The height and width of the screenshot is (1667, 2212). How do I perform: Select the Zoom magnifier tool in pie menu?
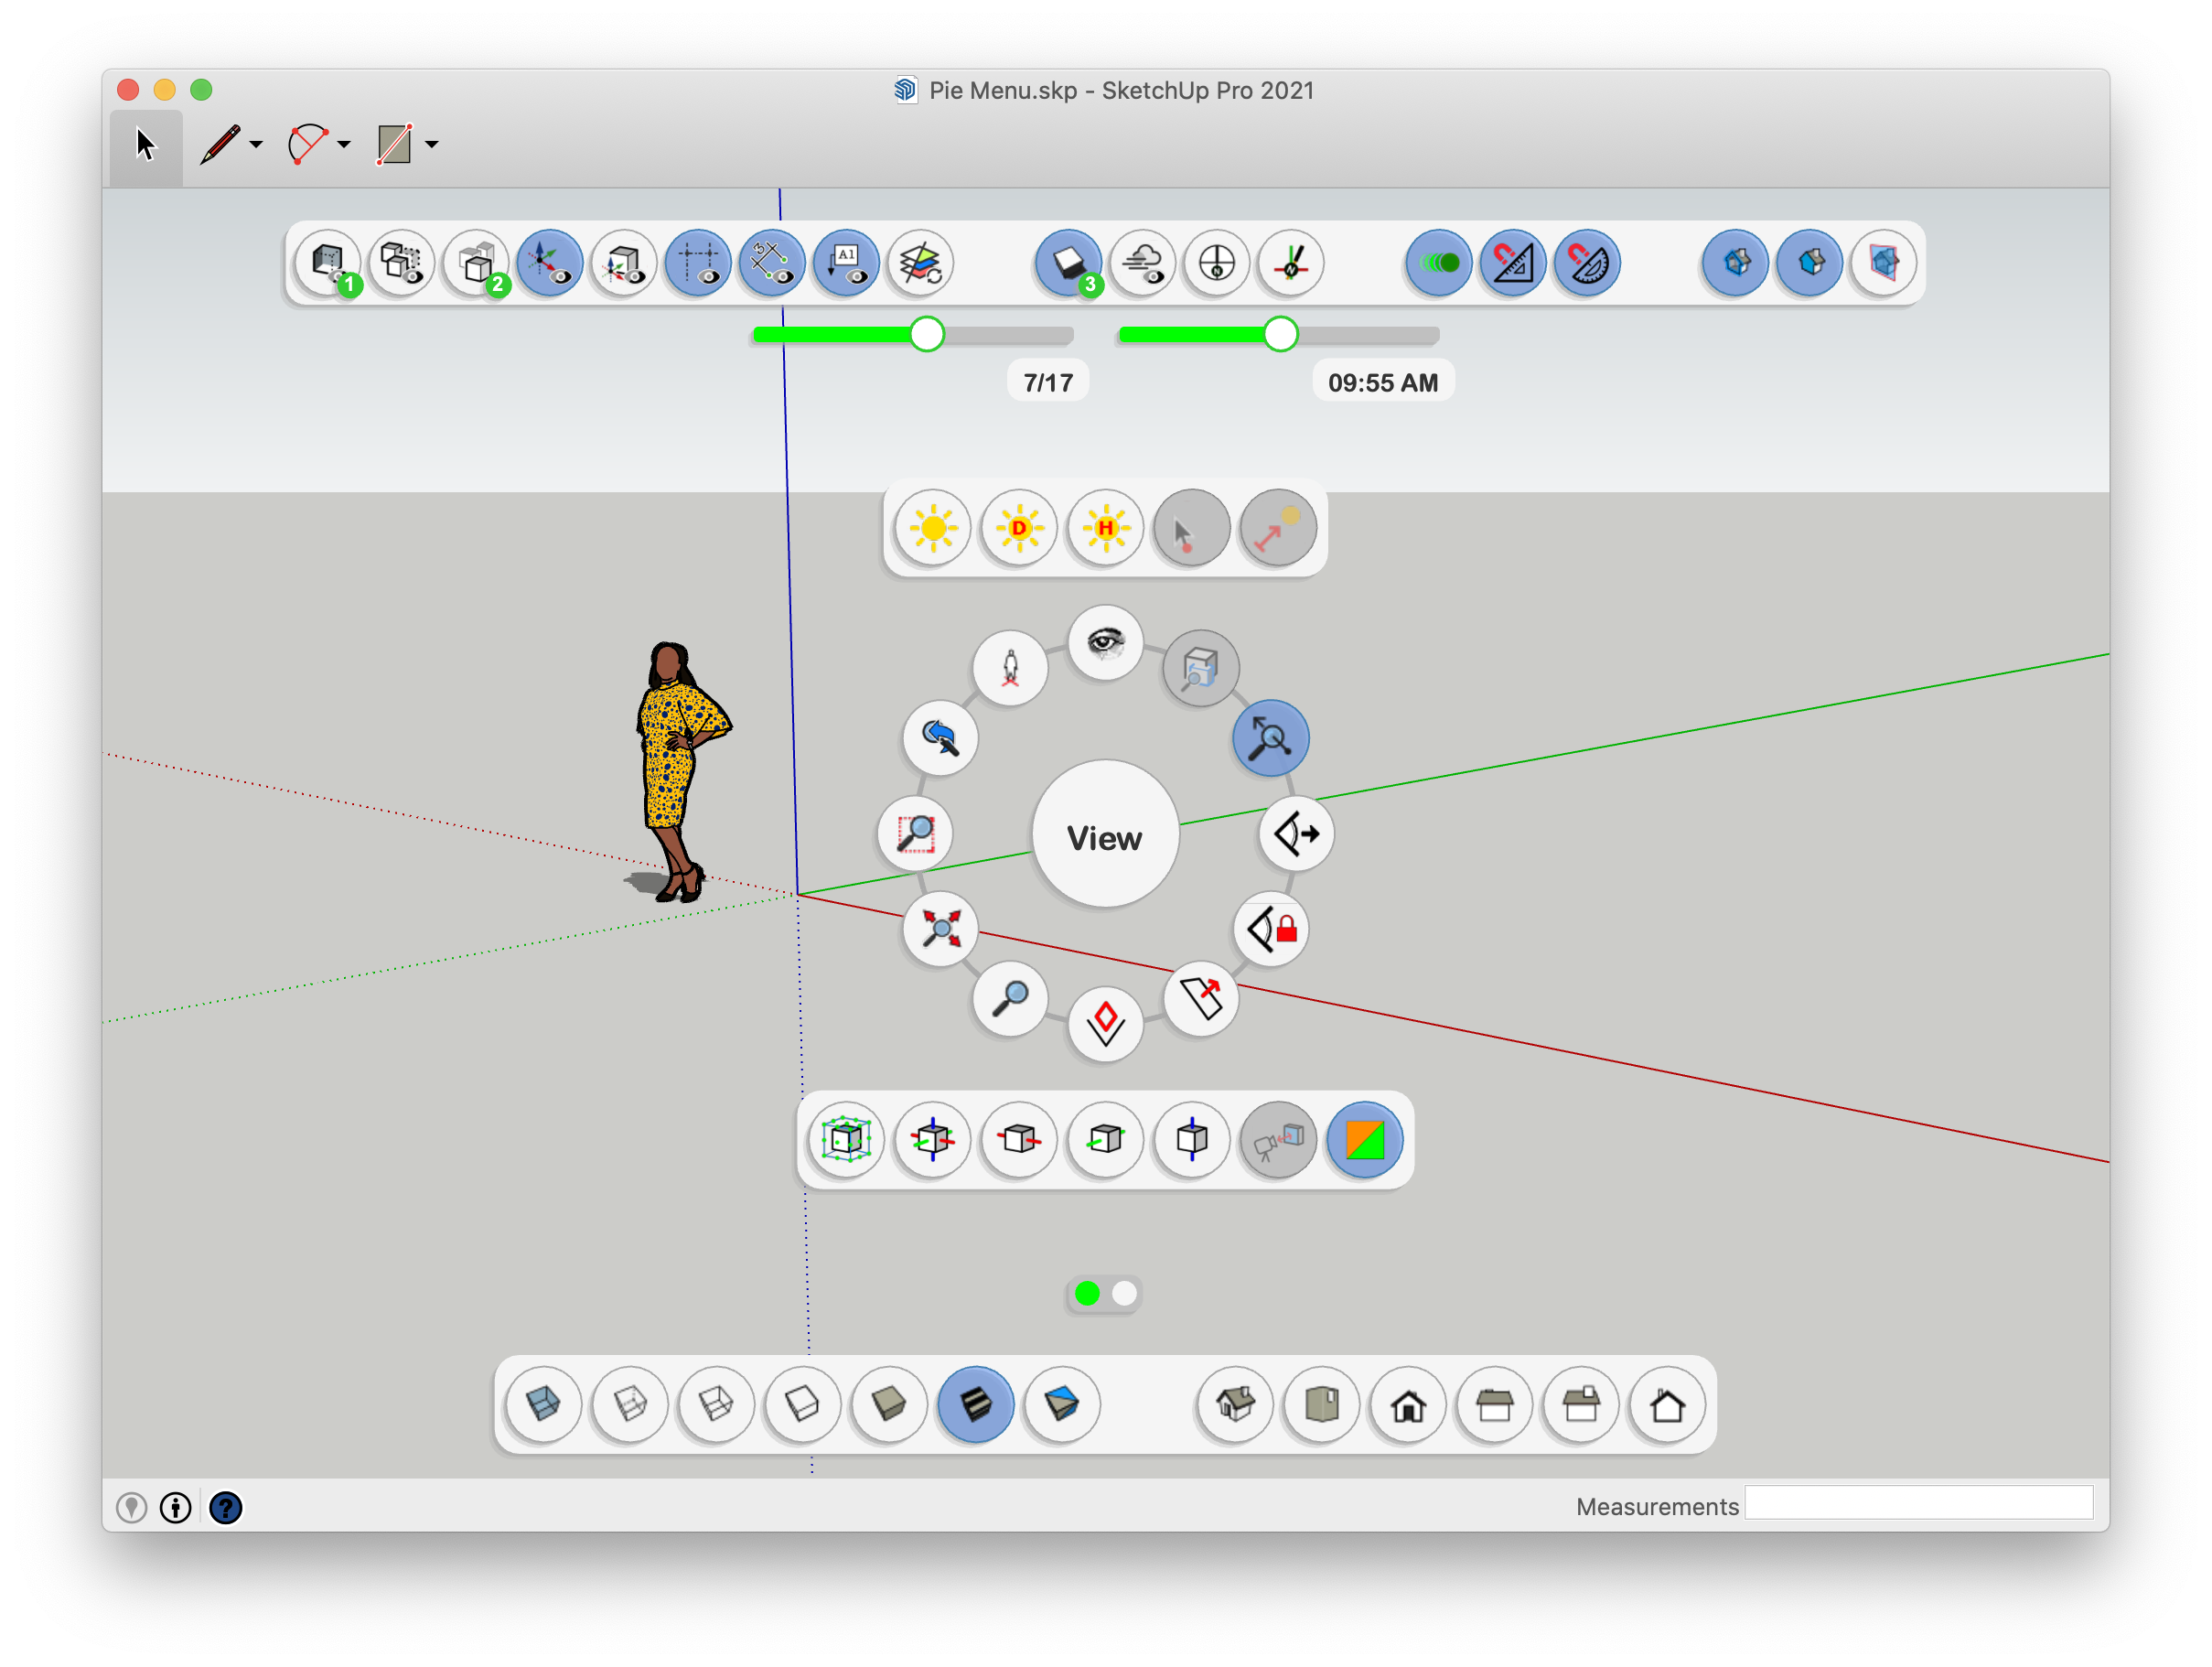[x=1010, y=1000]
